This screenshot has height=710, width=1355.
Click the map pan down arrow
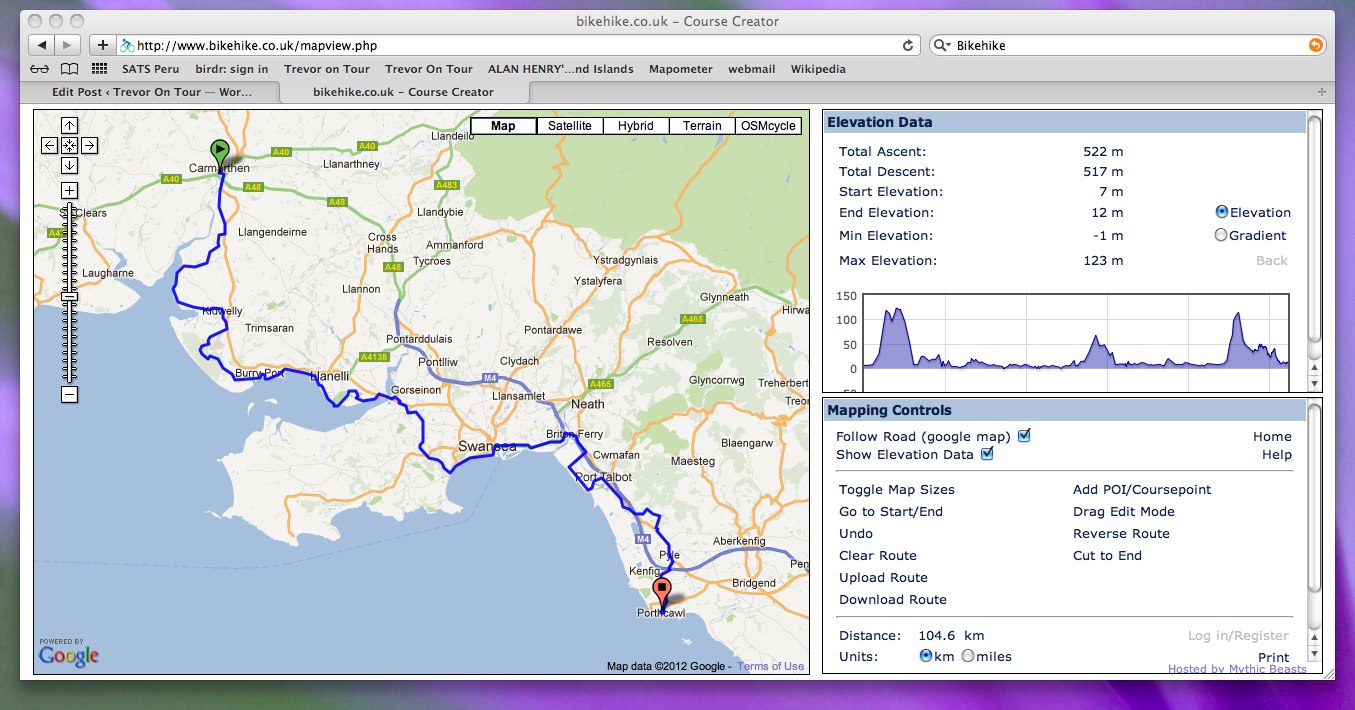click(69, 165)
